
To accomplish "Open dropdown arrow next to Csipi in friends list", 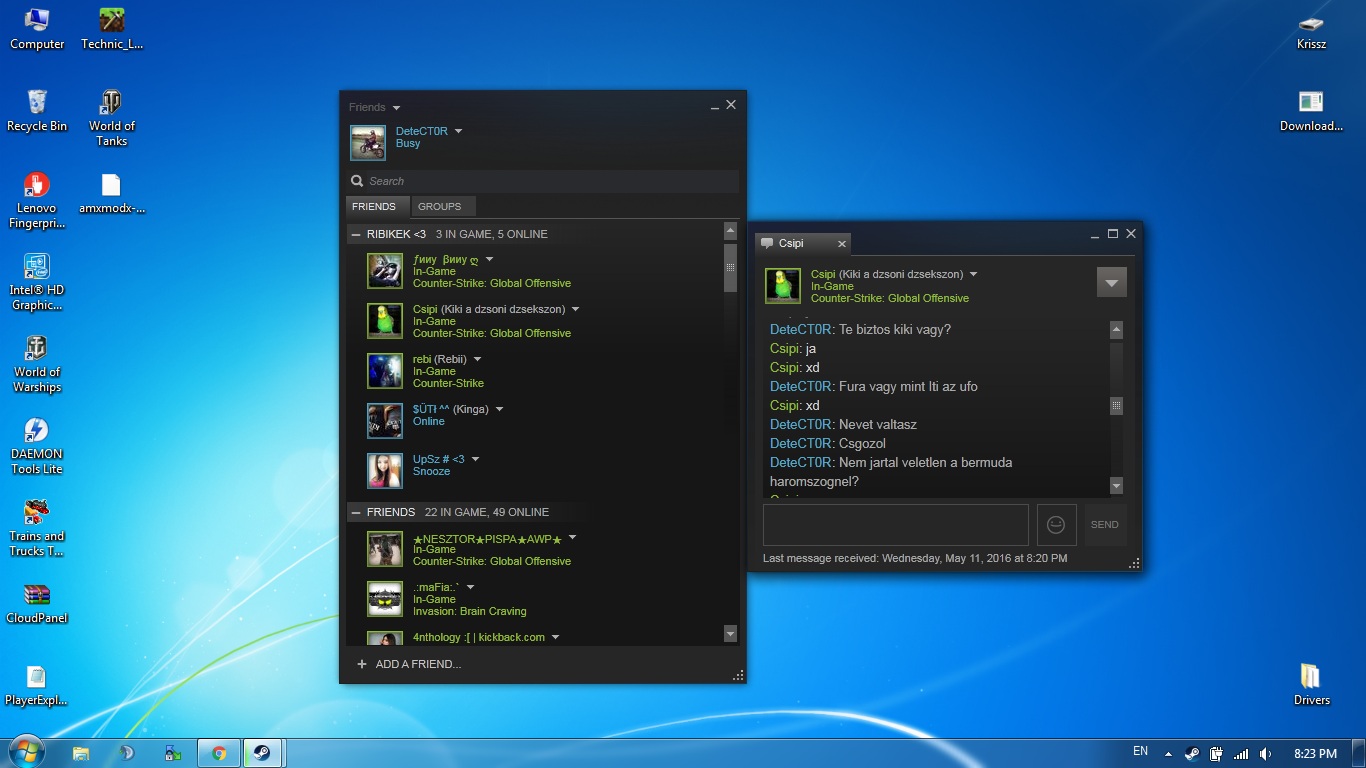I will (575, 309).
